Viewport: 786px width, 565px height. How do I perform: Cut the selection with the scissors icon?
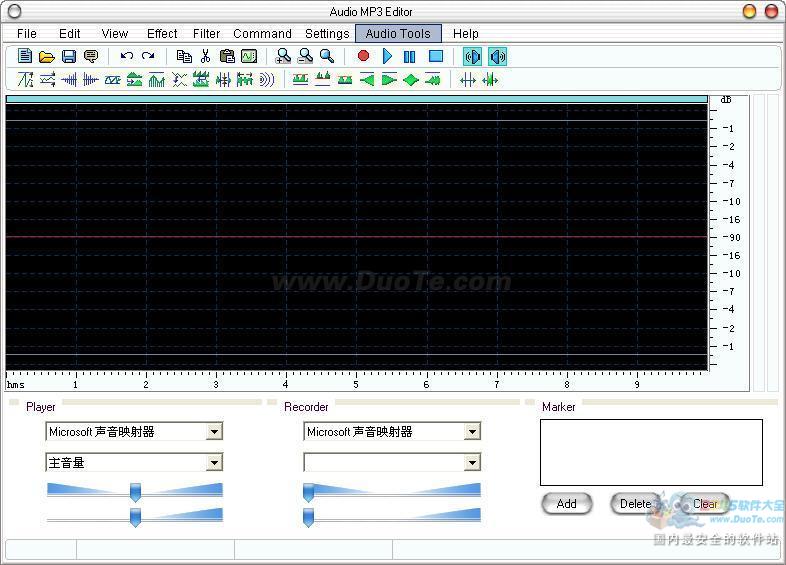click(x=205, y=56)
